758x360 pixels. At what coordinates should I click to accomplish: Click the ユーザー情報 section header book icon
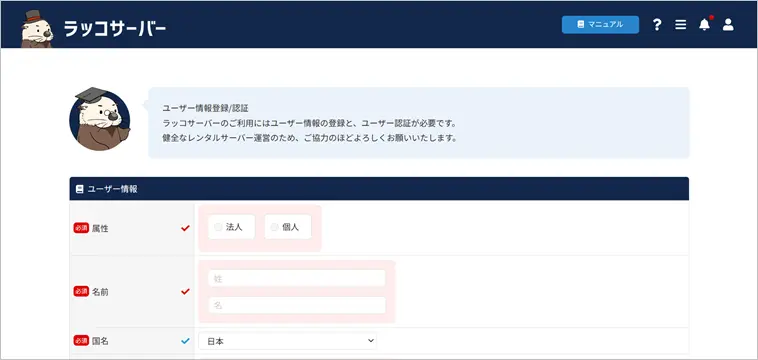click(80, 189)
